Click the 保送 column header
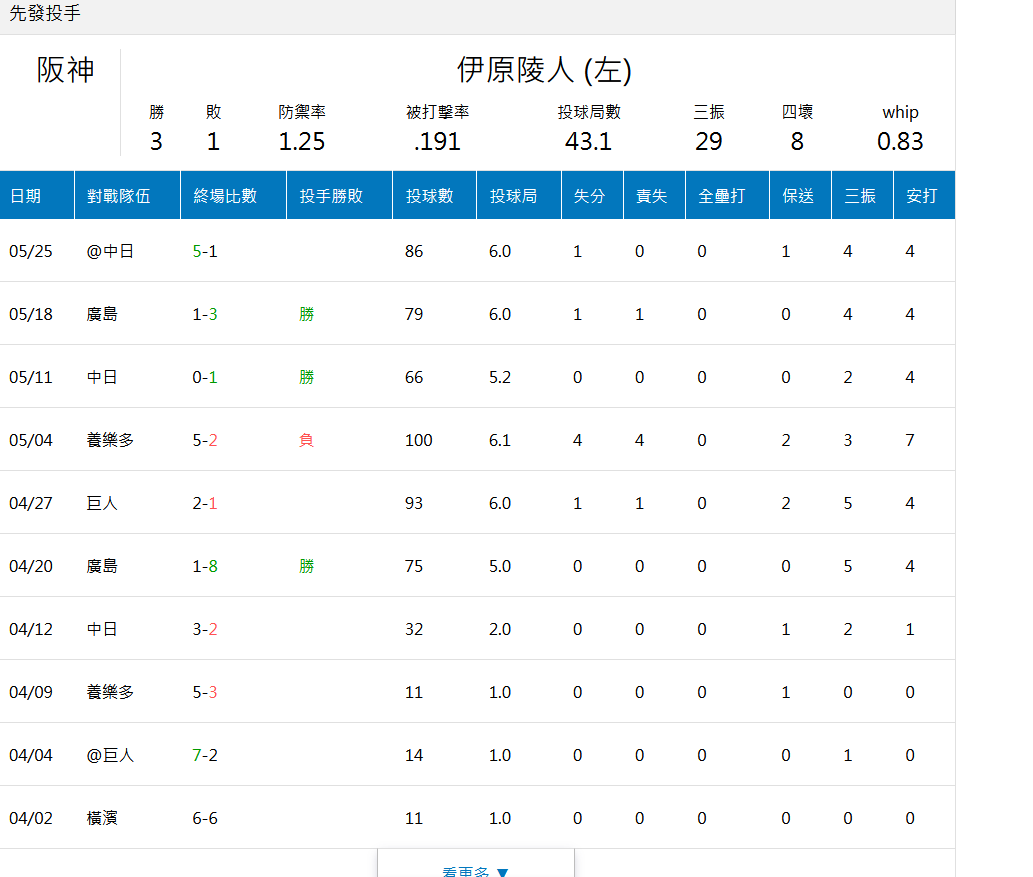 click(x=800, y=196)
